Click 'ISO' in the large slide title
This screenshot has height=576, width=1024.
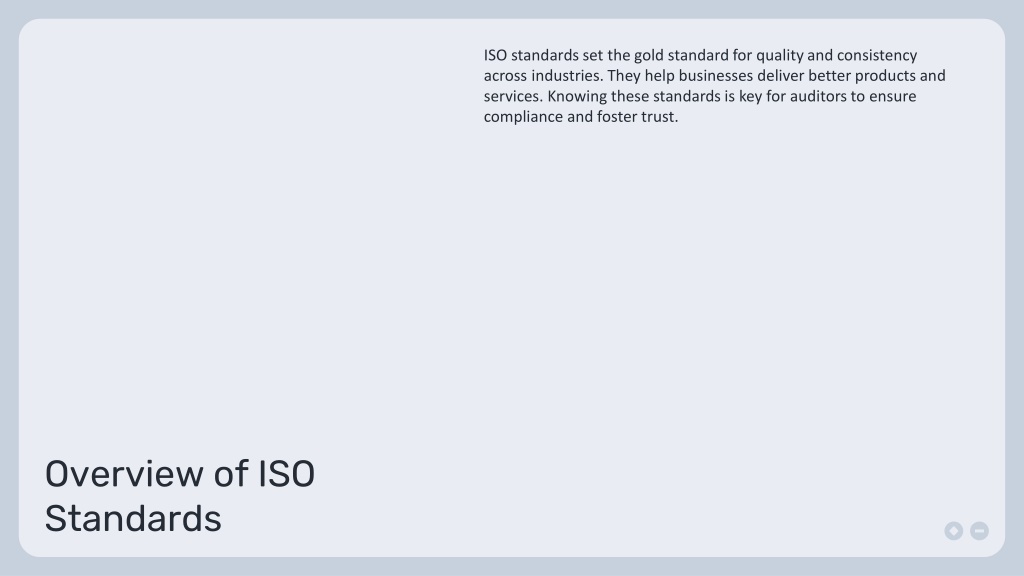[x=287, y=474]
